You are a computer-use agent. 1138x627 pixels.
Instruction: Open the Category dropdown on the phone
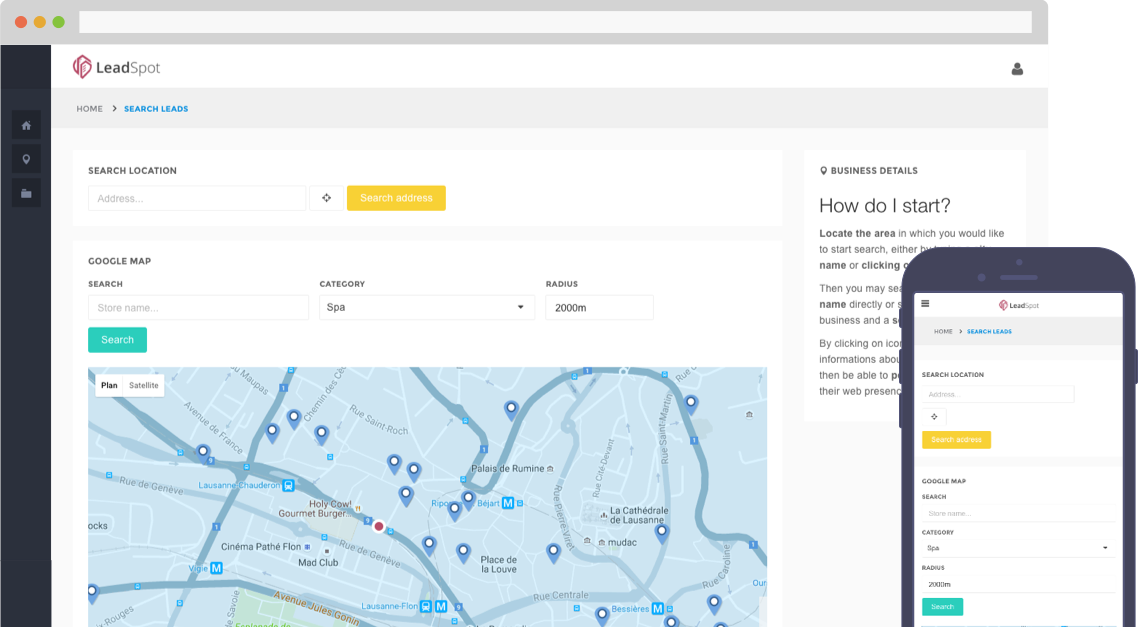coord(1018,548)
